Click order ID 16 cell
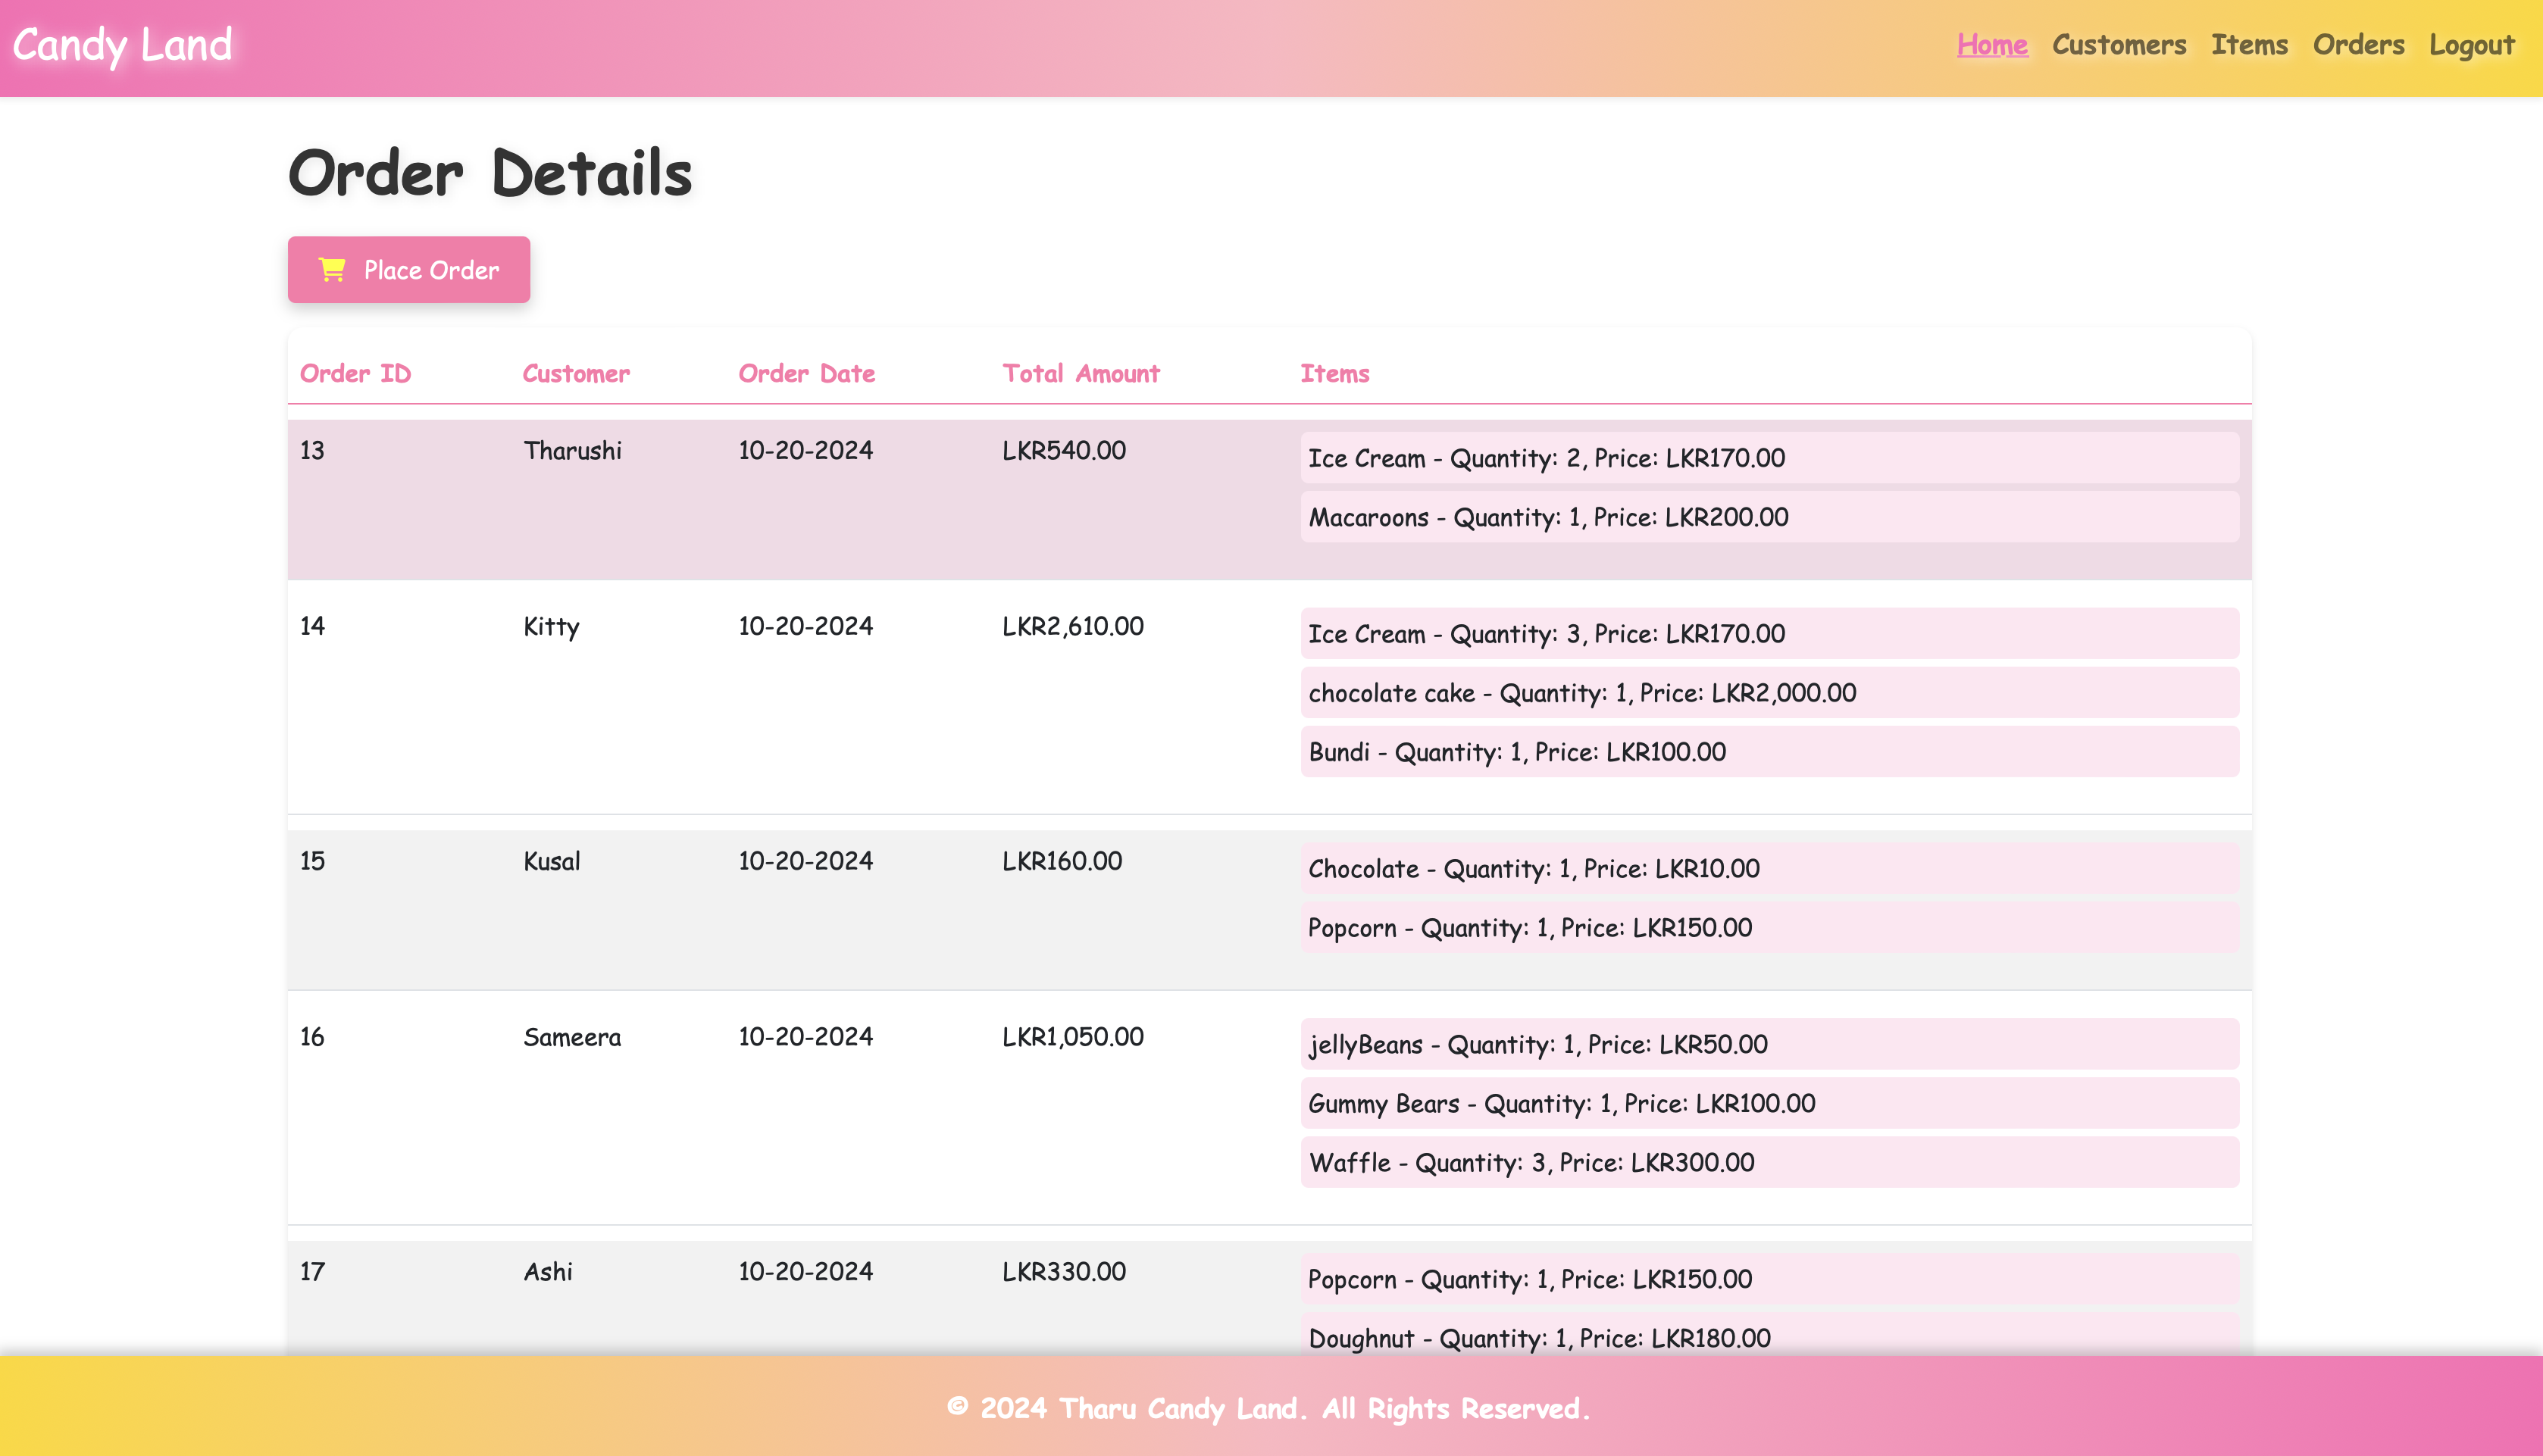2543x1456 pixels. click(312, 1037)
